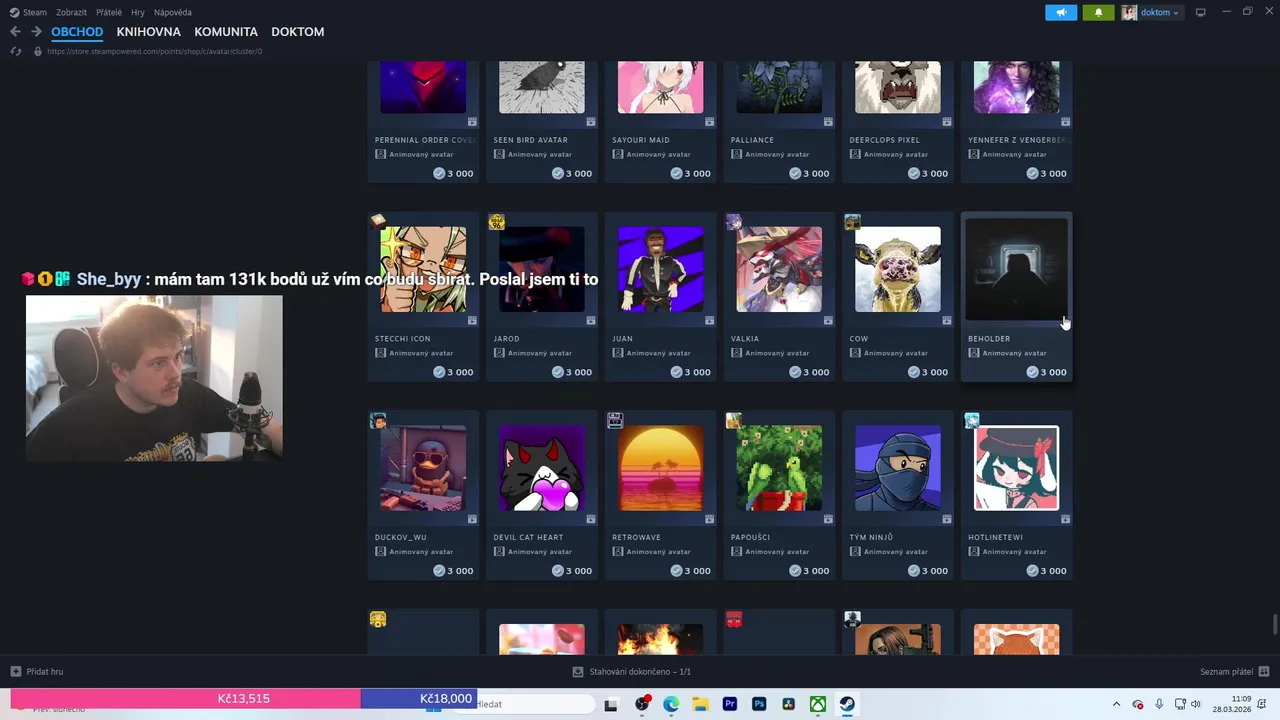Switch to the KNIHOVNA tab

click(x=148, y=32)
